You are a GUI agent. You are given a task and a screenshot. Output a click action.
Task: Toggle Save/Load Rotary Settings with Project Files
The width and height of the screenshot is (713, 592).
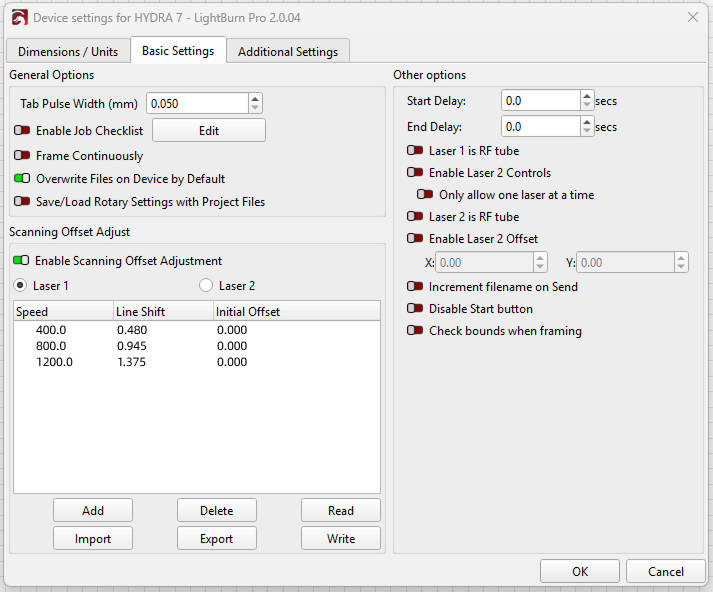tap(22, 201)
